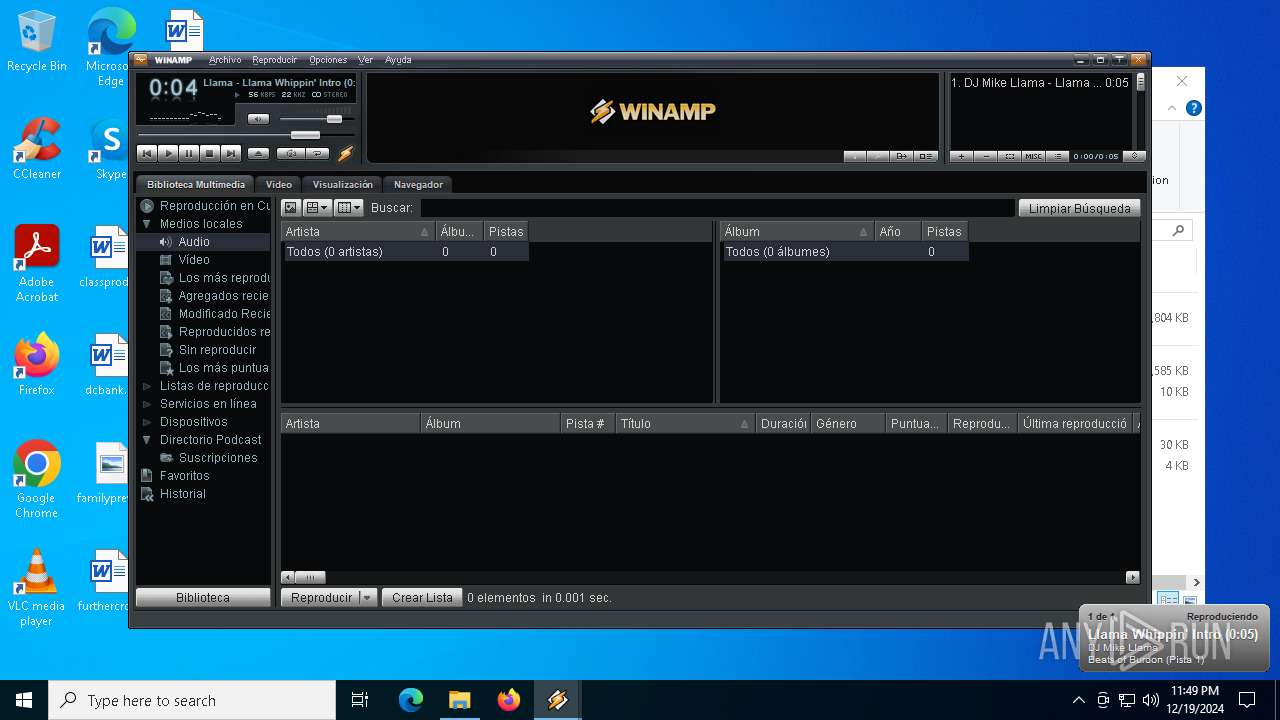The image size is (1280, 720).
Task: Click the album art view icon button
Action: point(291,208)
